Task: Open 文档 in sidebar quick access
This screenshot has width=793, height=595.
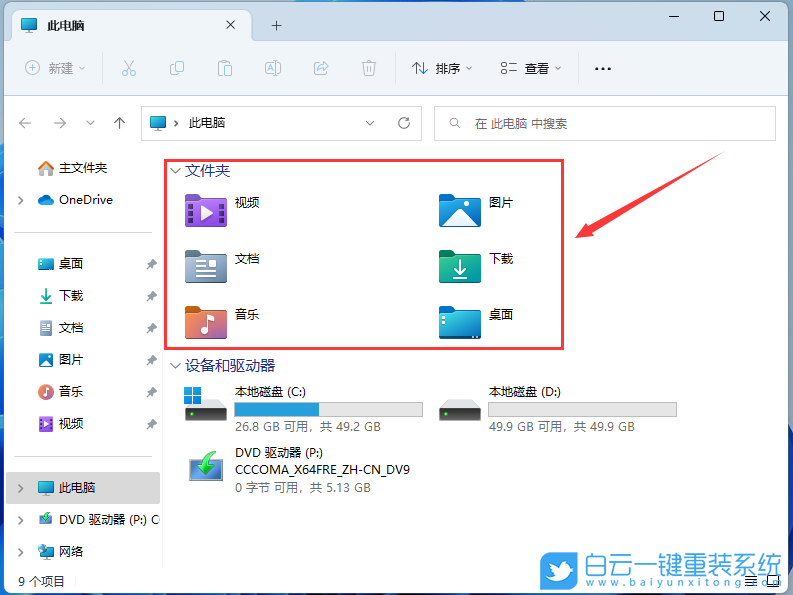Action: (x=60, y=328)
